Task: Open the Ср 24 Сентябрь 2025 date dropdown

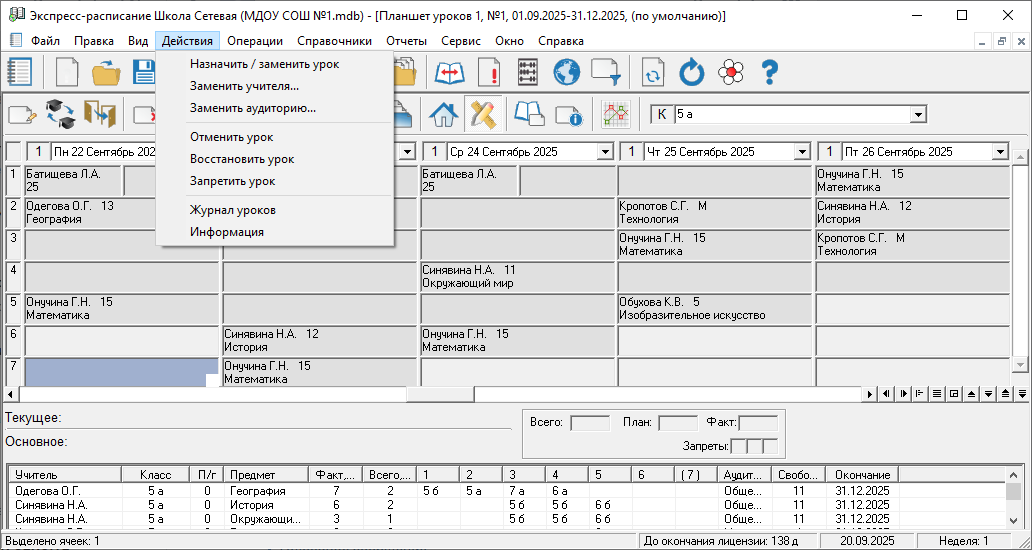Action: pos(604,152)
